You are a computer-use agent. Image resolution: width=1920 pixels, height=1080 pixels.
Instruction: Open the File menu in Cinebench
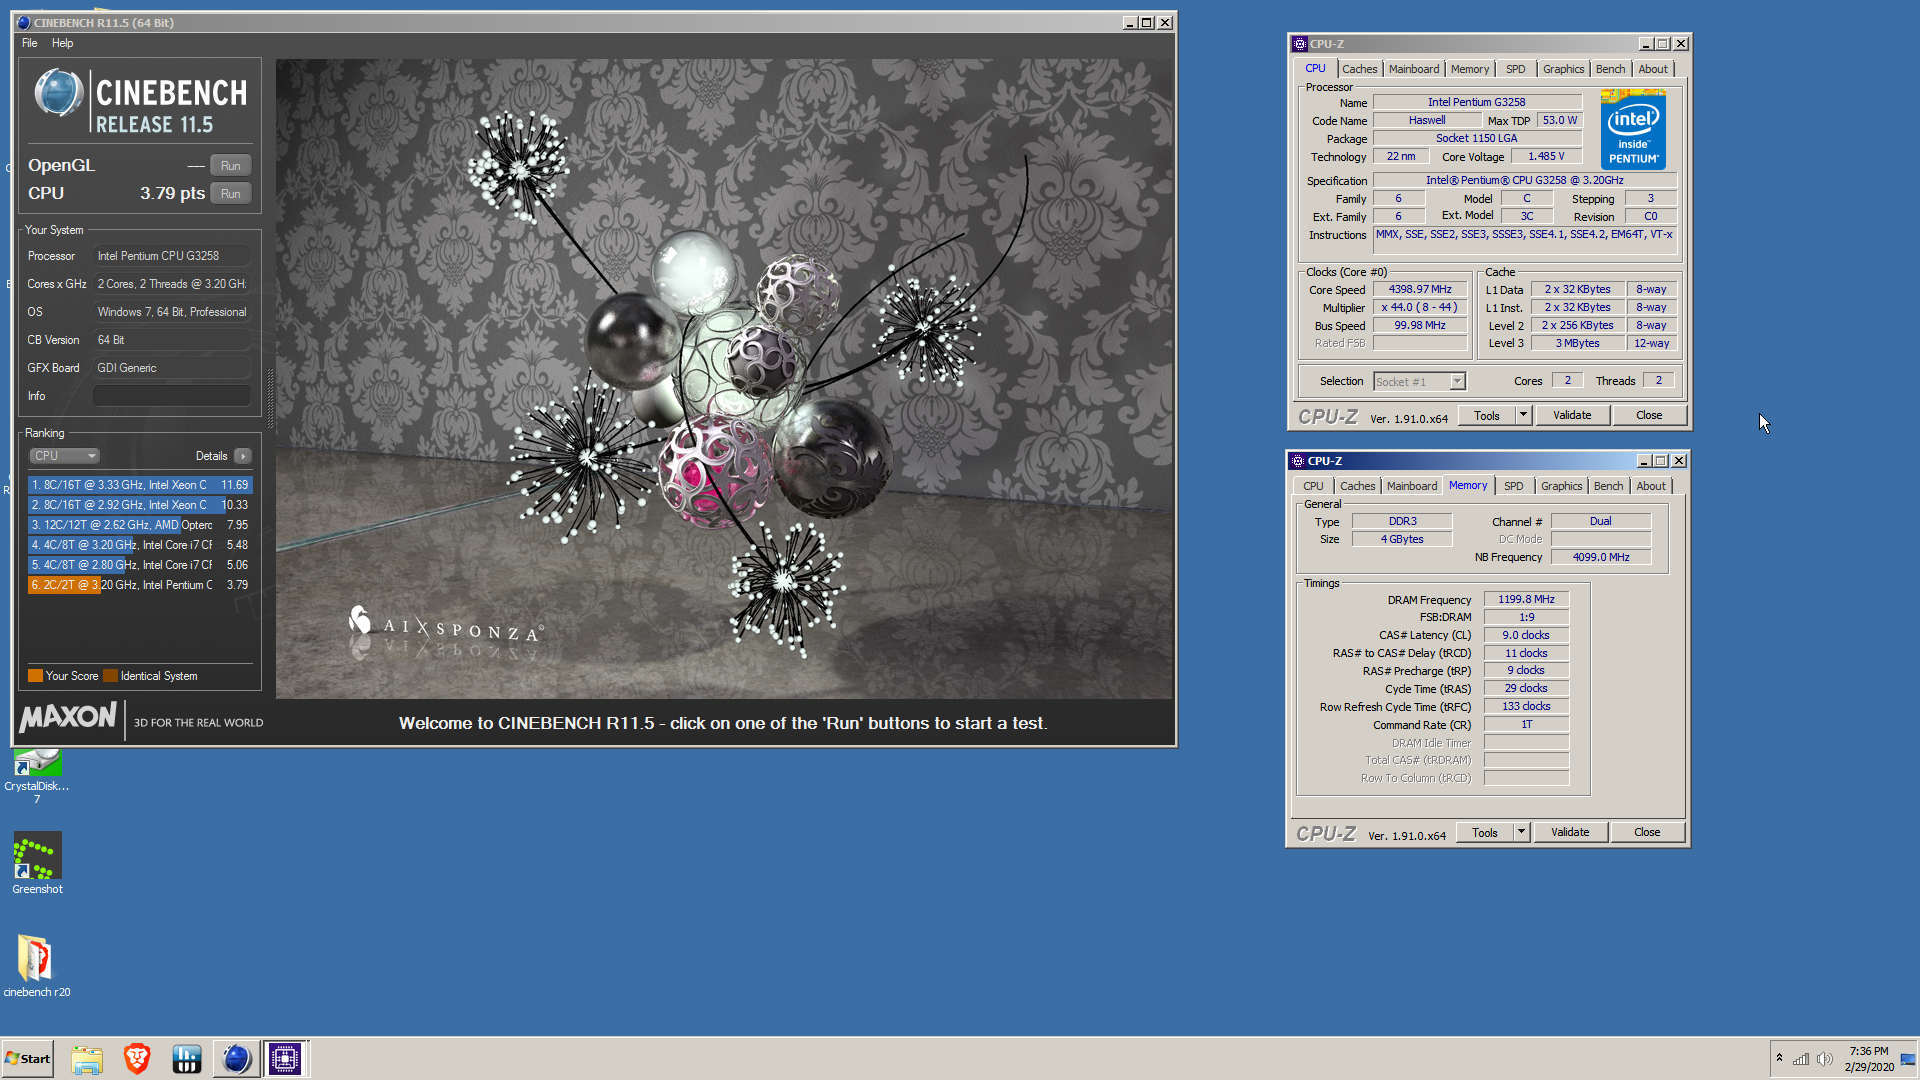pos(30,43)
